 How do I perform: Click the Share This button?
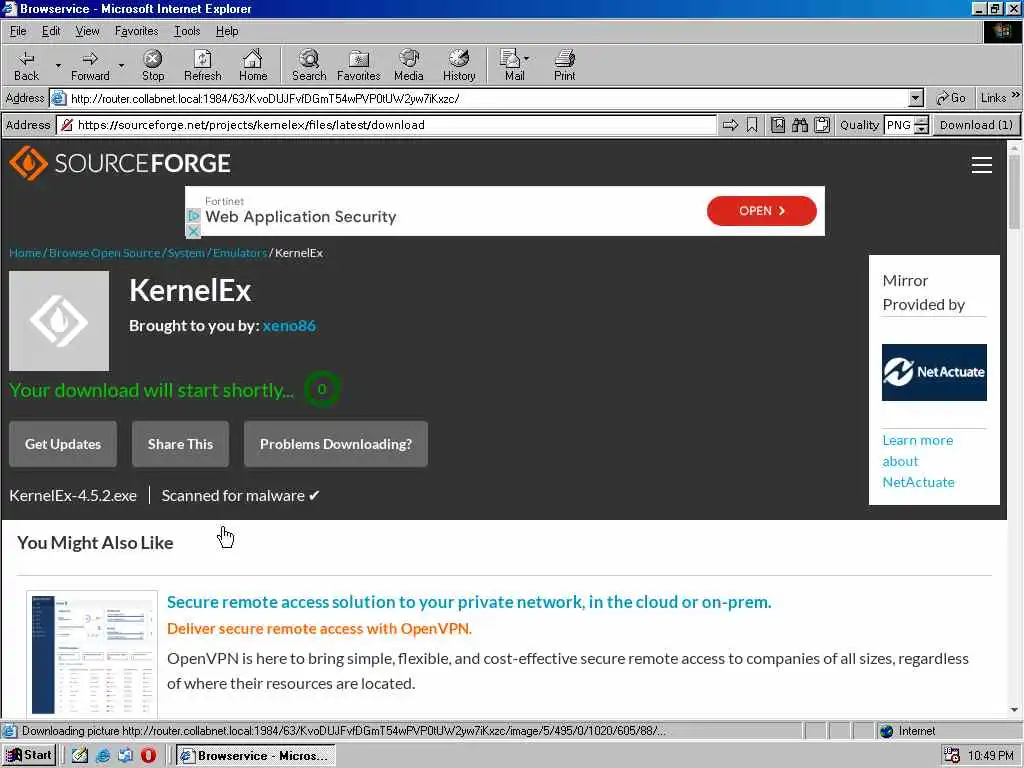tap(180, 444)
